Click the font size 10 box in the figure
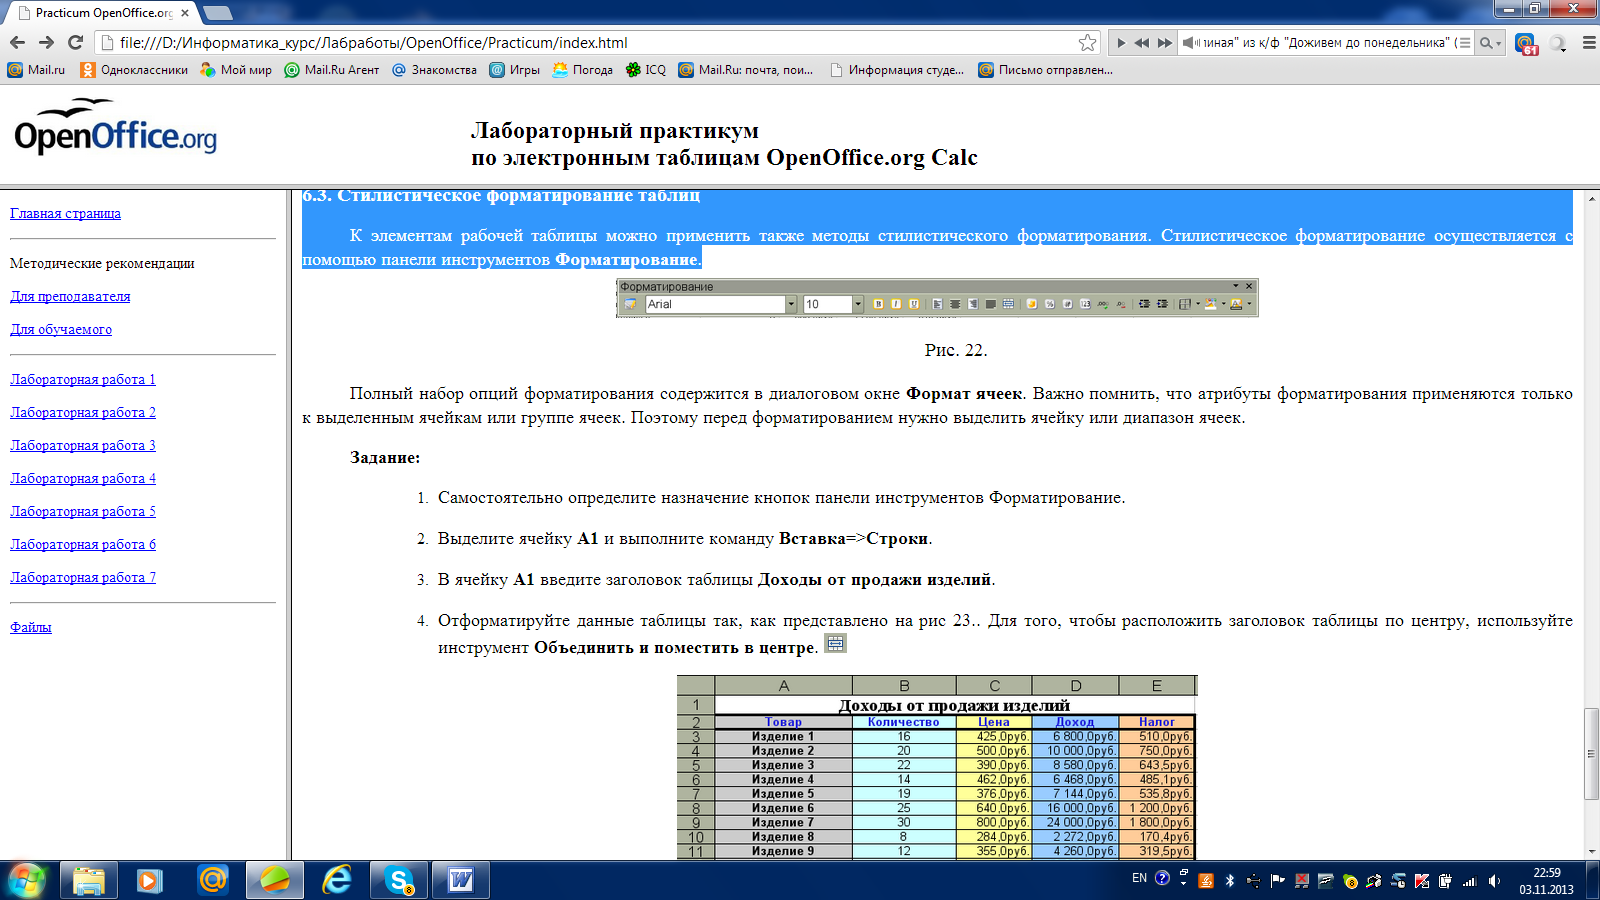 (x=833, y=304)
